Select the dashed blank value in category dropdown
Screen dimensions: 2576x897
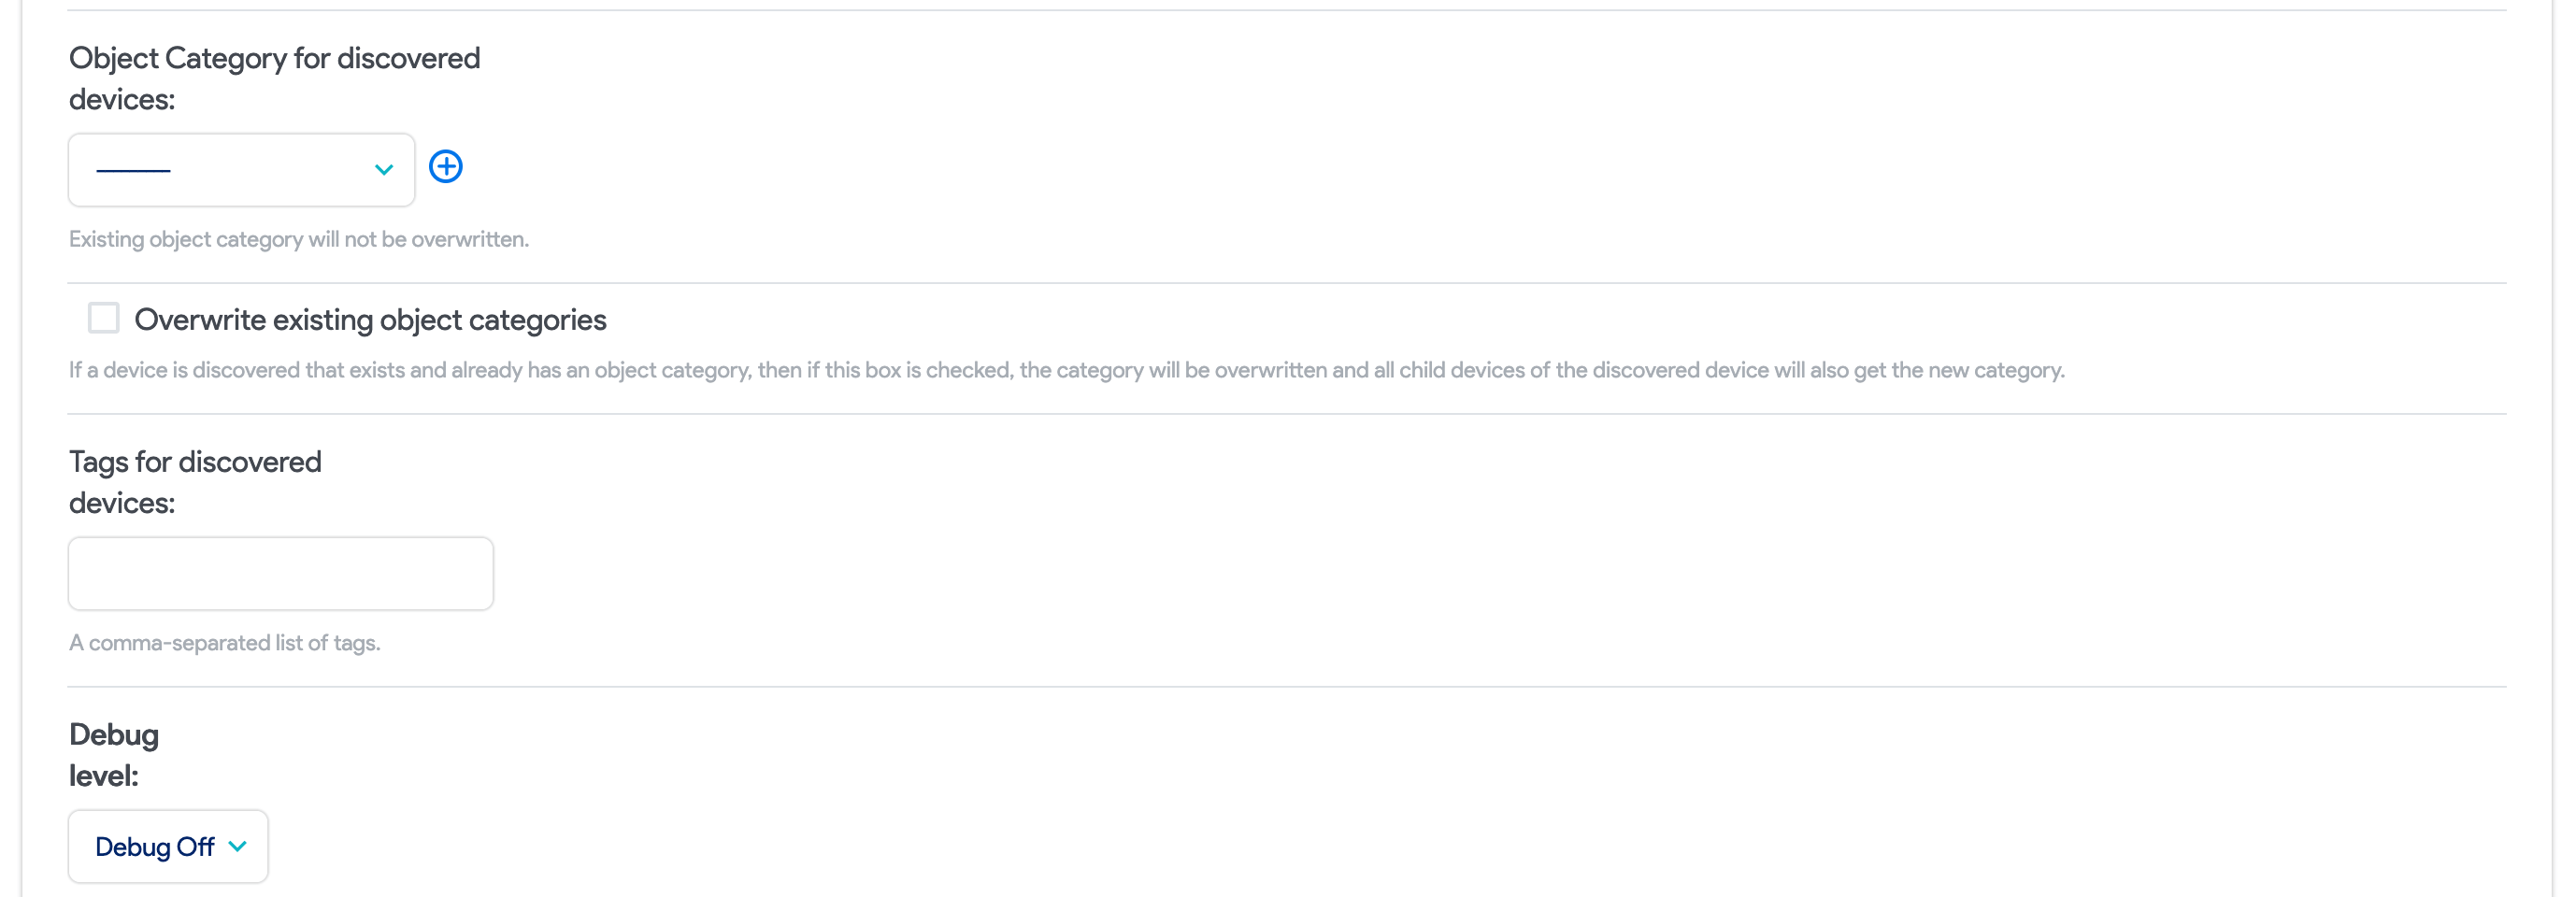pyautogui.click(x=133, y=171)
